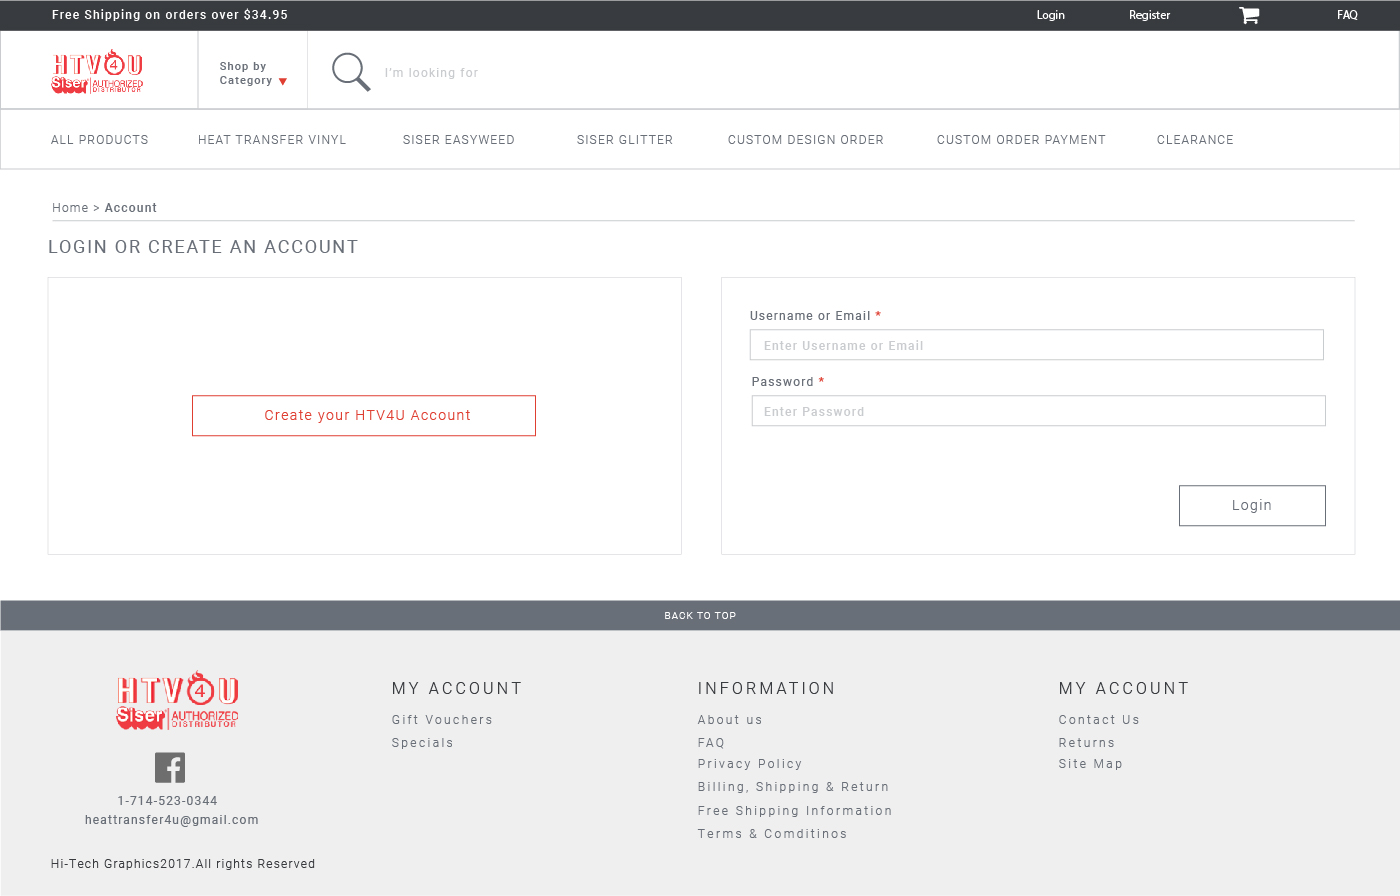Click the HTV4U logo in header

pyautogui.click(x=98, y=72)
